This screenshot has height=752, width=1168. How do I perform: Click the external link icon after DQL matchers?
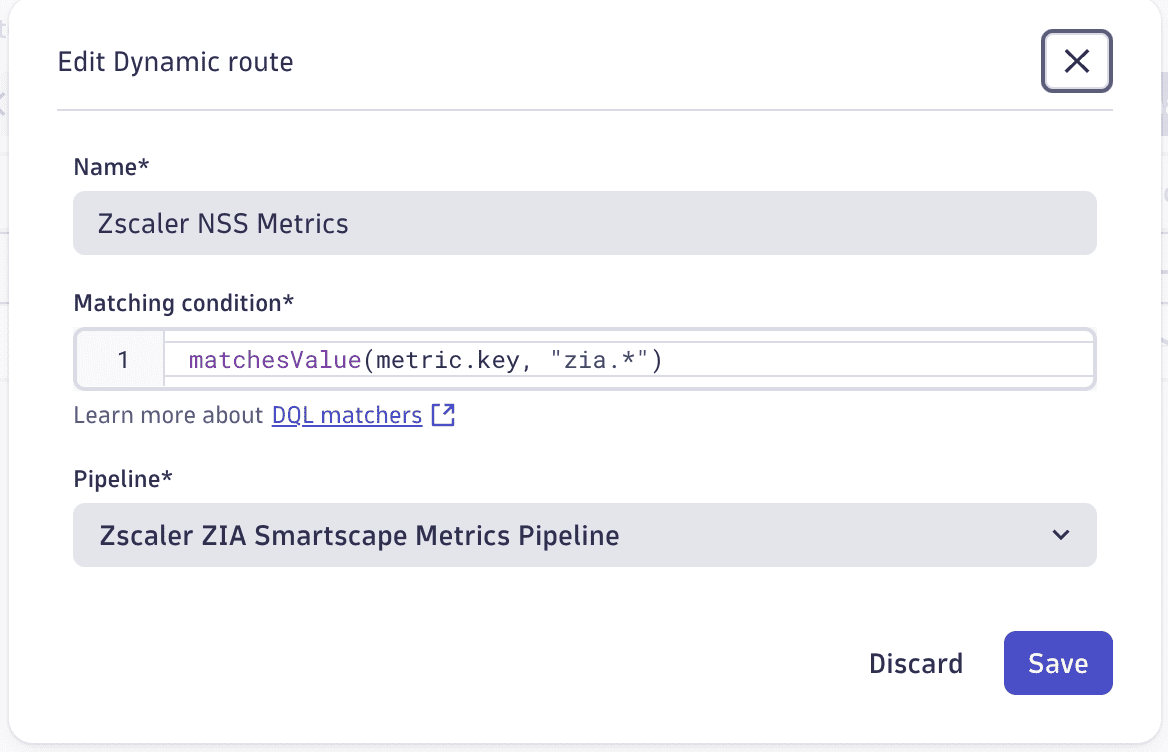click(443, 415)
